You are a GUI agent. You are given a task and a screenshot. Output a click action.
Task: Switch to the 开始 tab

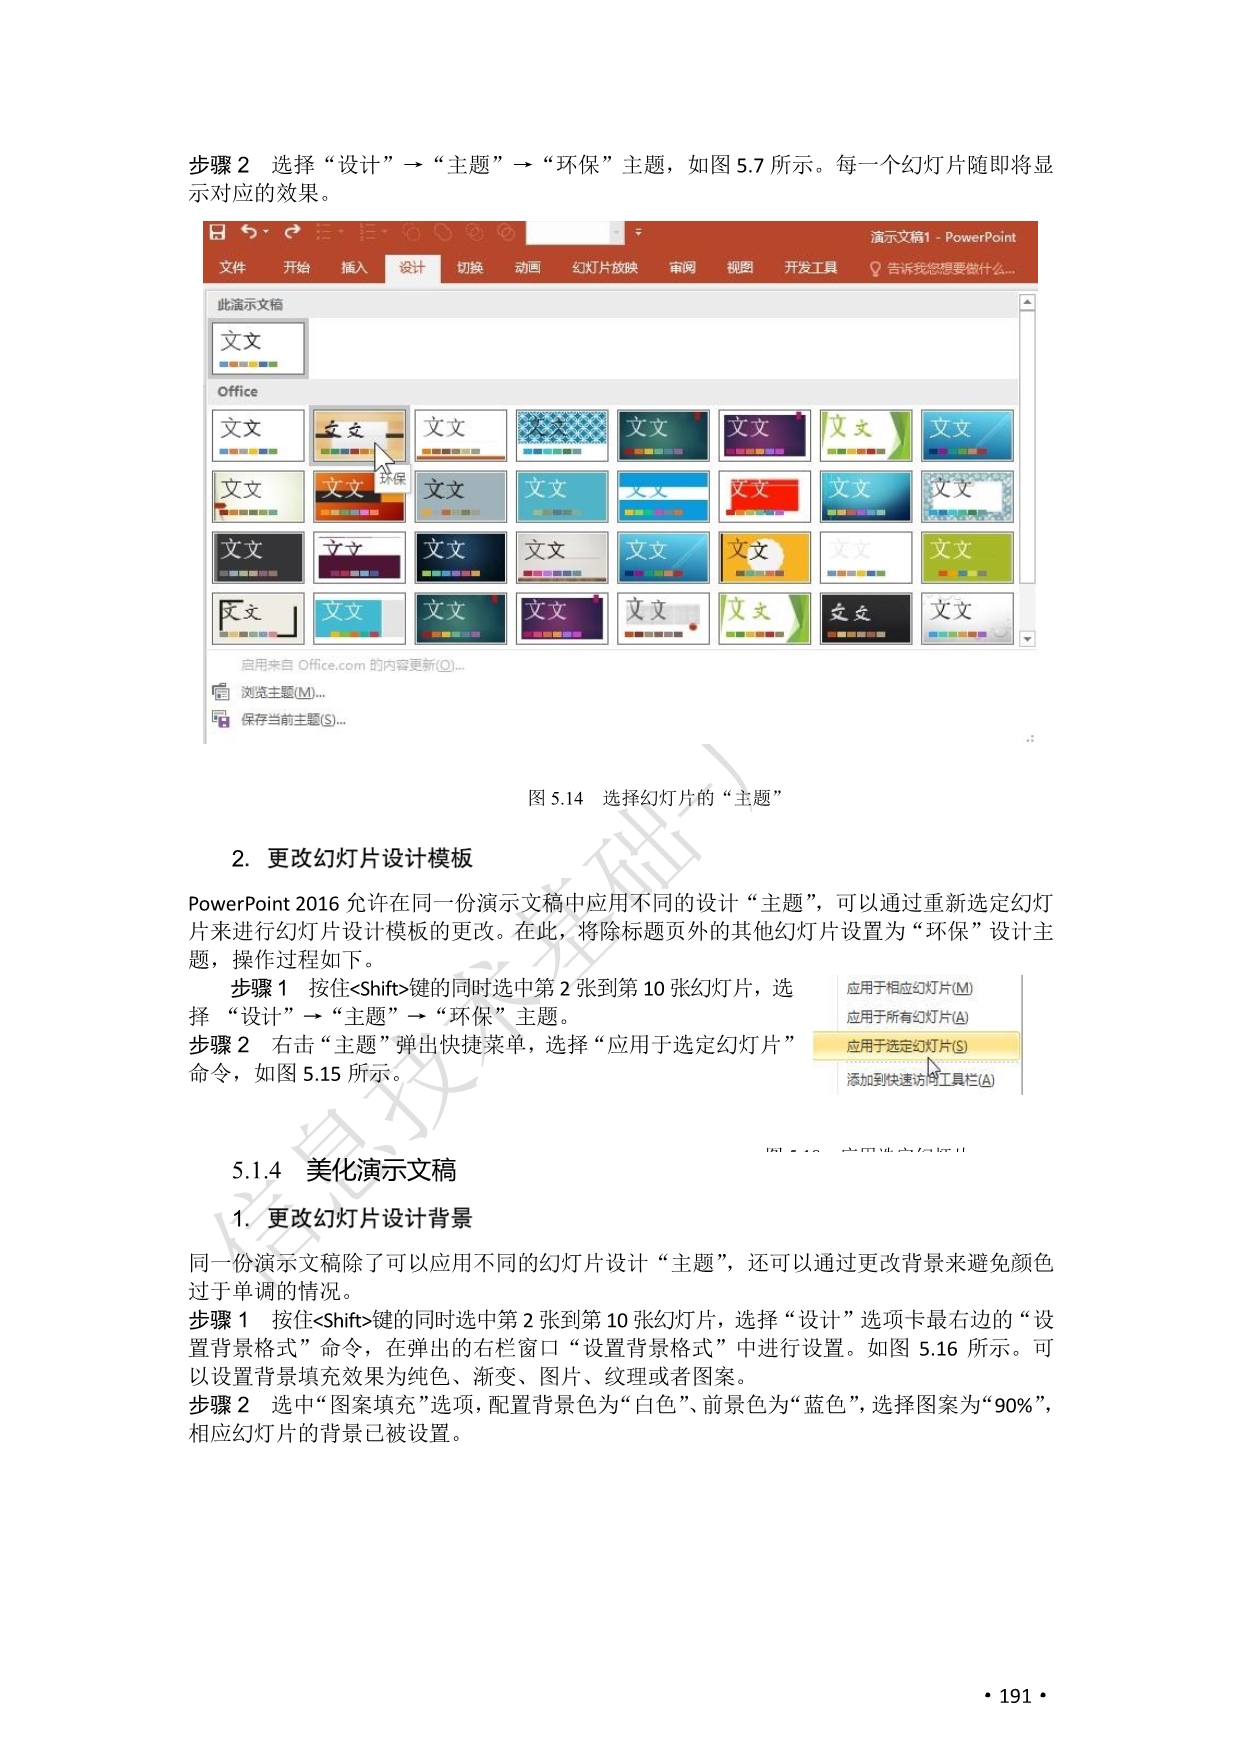[296, 267]
